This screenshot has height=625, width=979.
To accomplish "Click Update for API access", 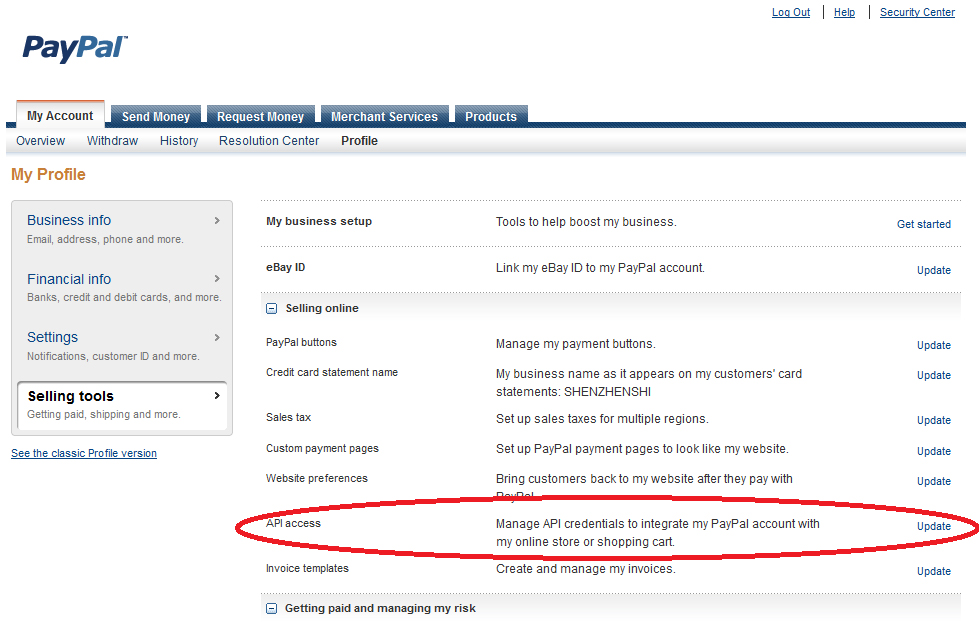I will tap(934, 526).
